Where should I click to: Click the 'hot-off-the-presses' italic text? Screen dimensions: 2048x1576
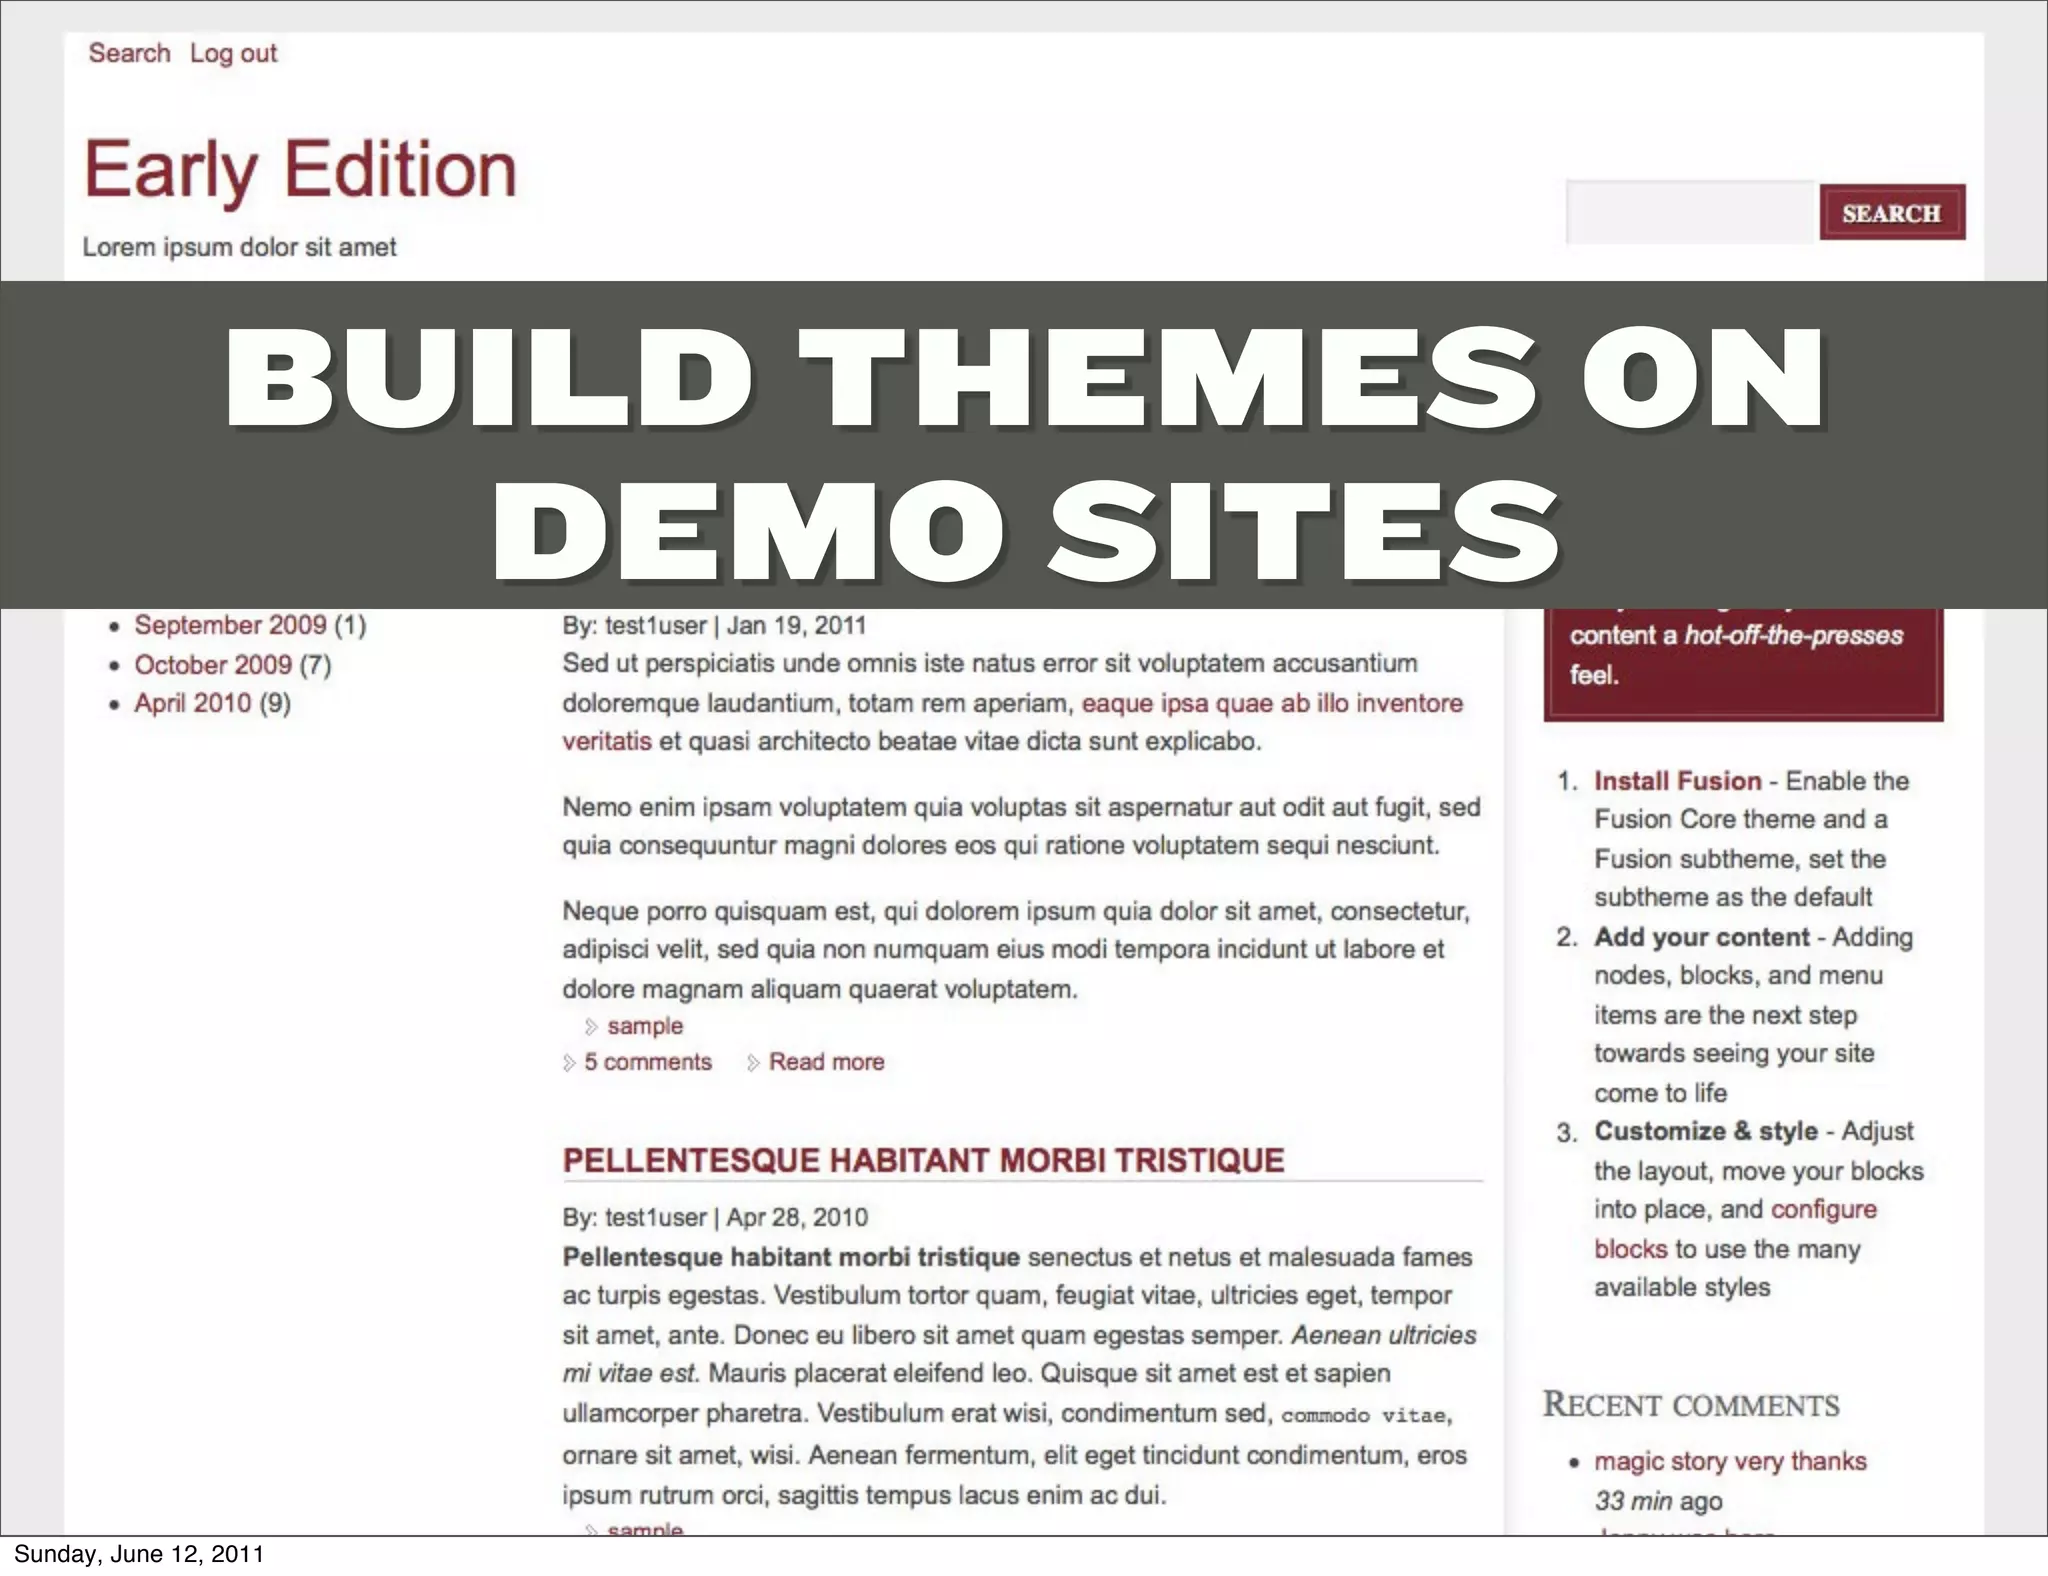pyautogui.click(x=1794, y=635)
